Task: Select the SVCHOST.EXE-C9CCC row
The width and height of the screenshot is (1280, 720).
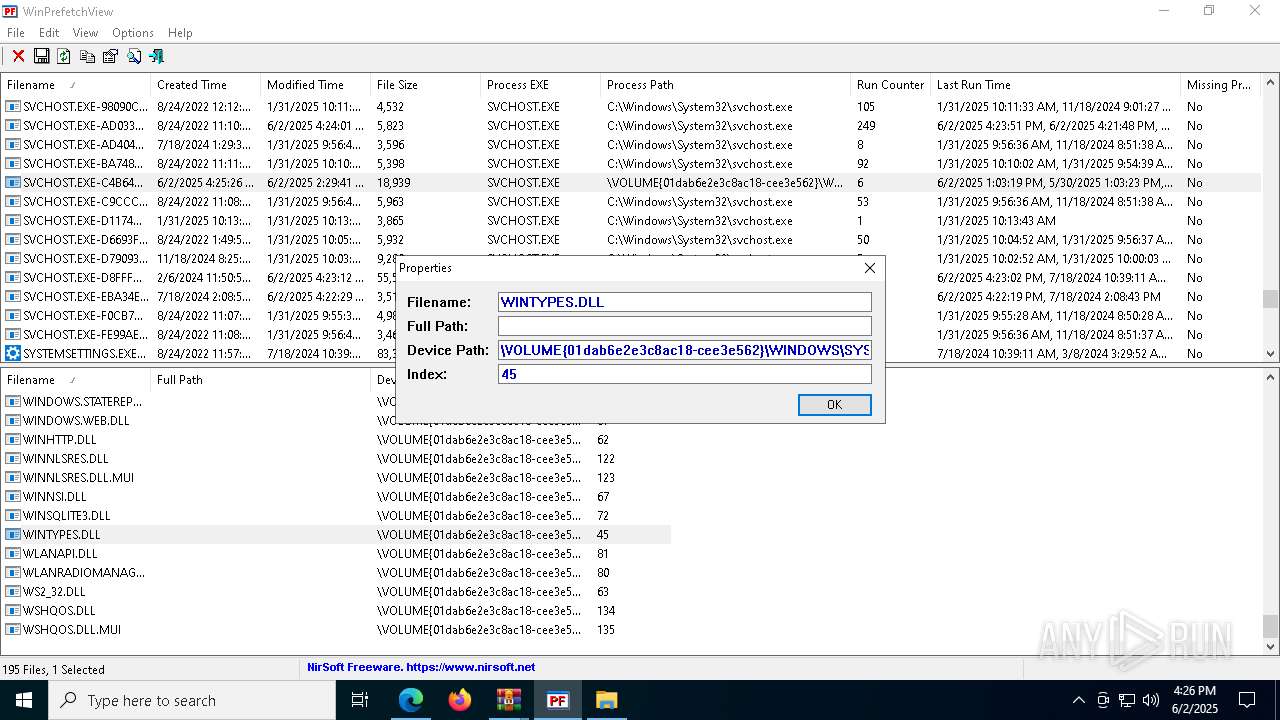Action: (630, 202)
